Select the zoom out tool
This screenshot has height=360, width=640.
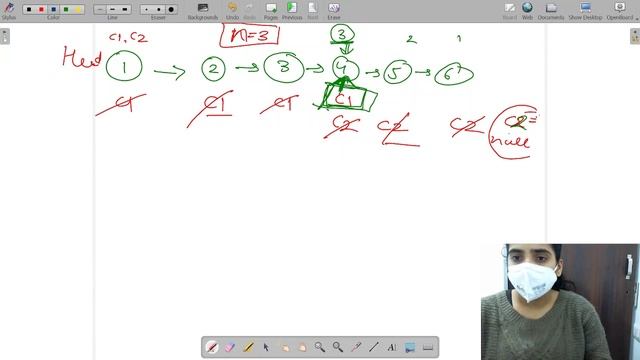pos(338,347)
